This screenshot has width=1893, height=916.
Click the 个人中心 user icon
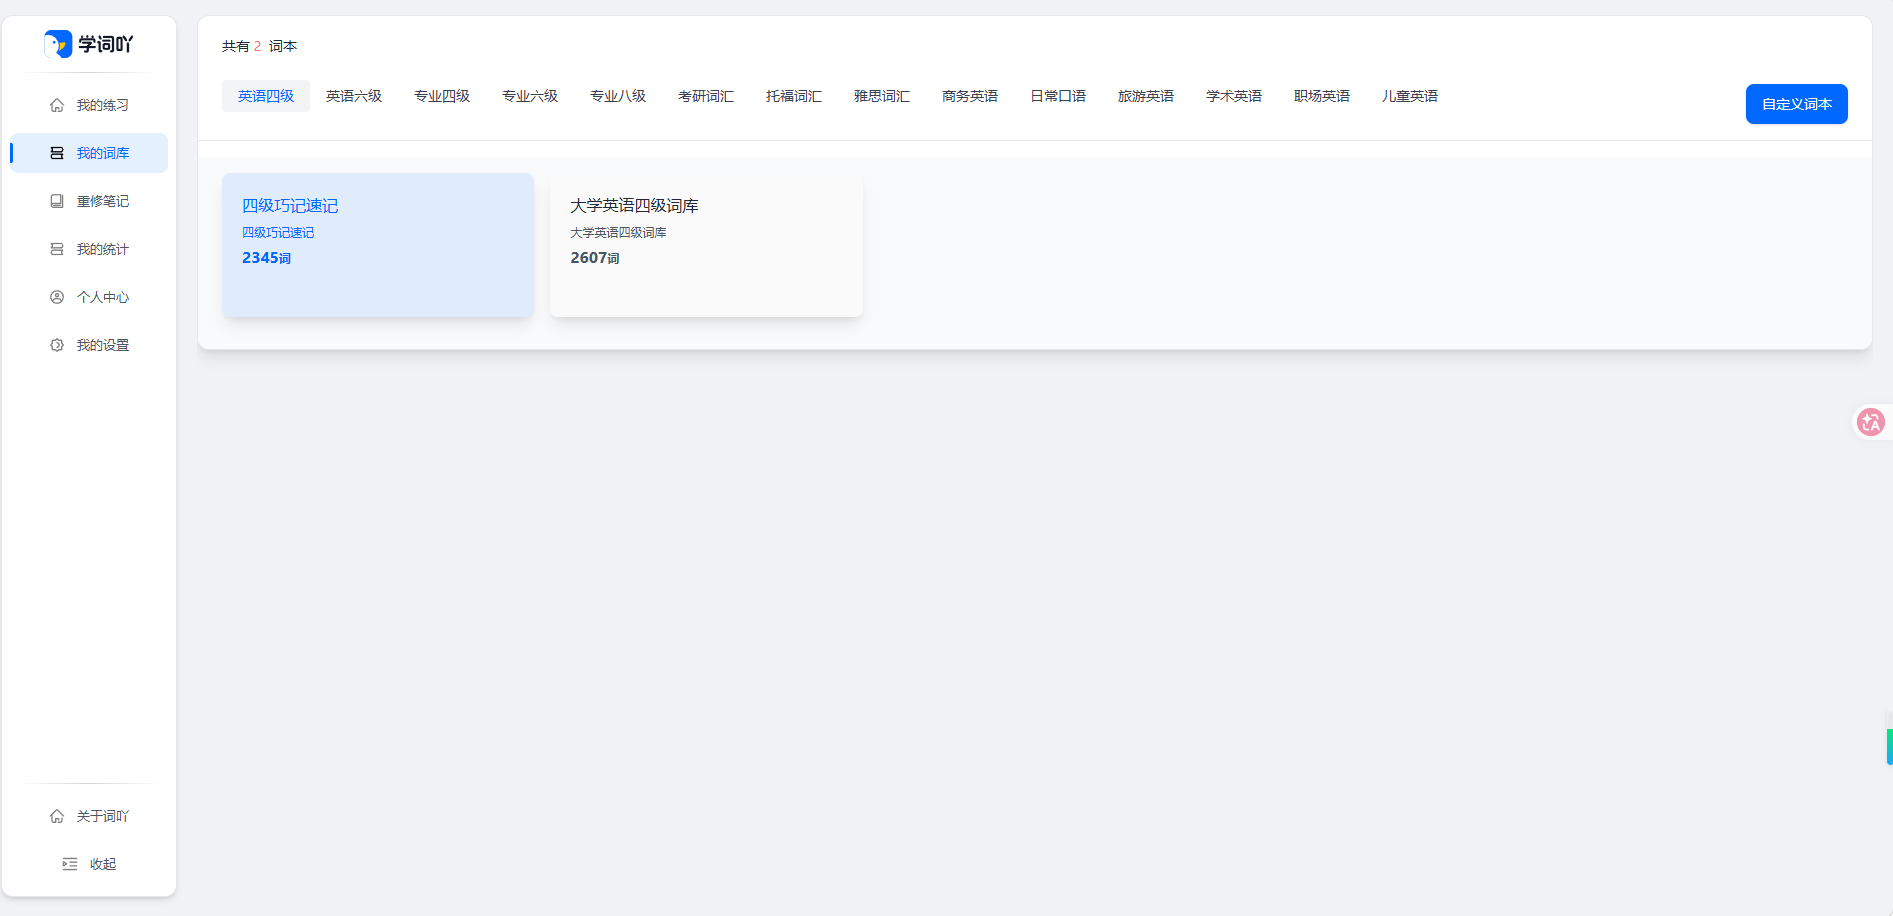(57, 297)
